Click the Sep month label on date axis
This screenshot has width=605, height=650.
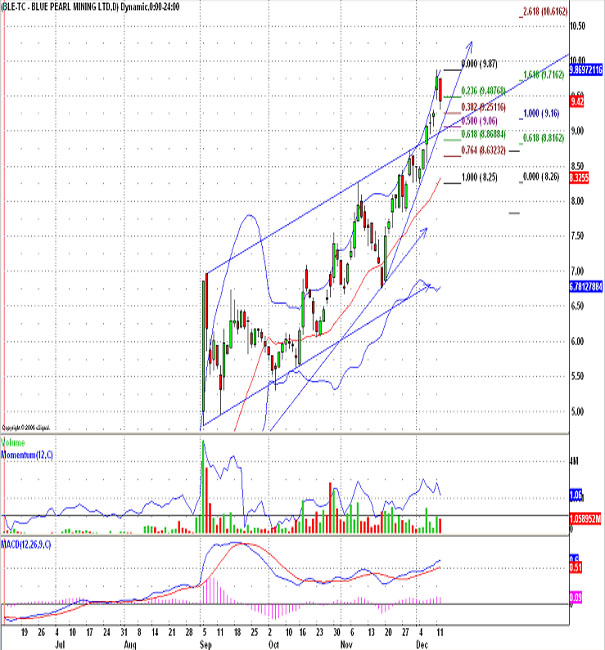[x=206, y=645]
